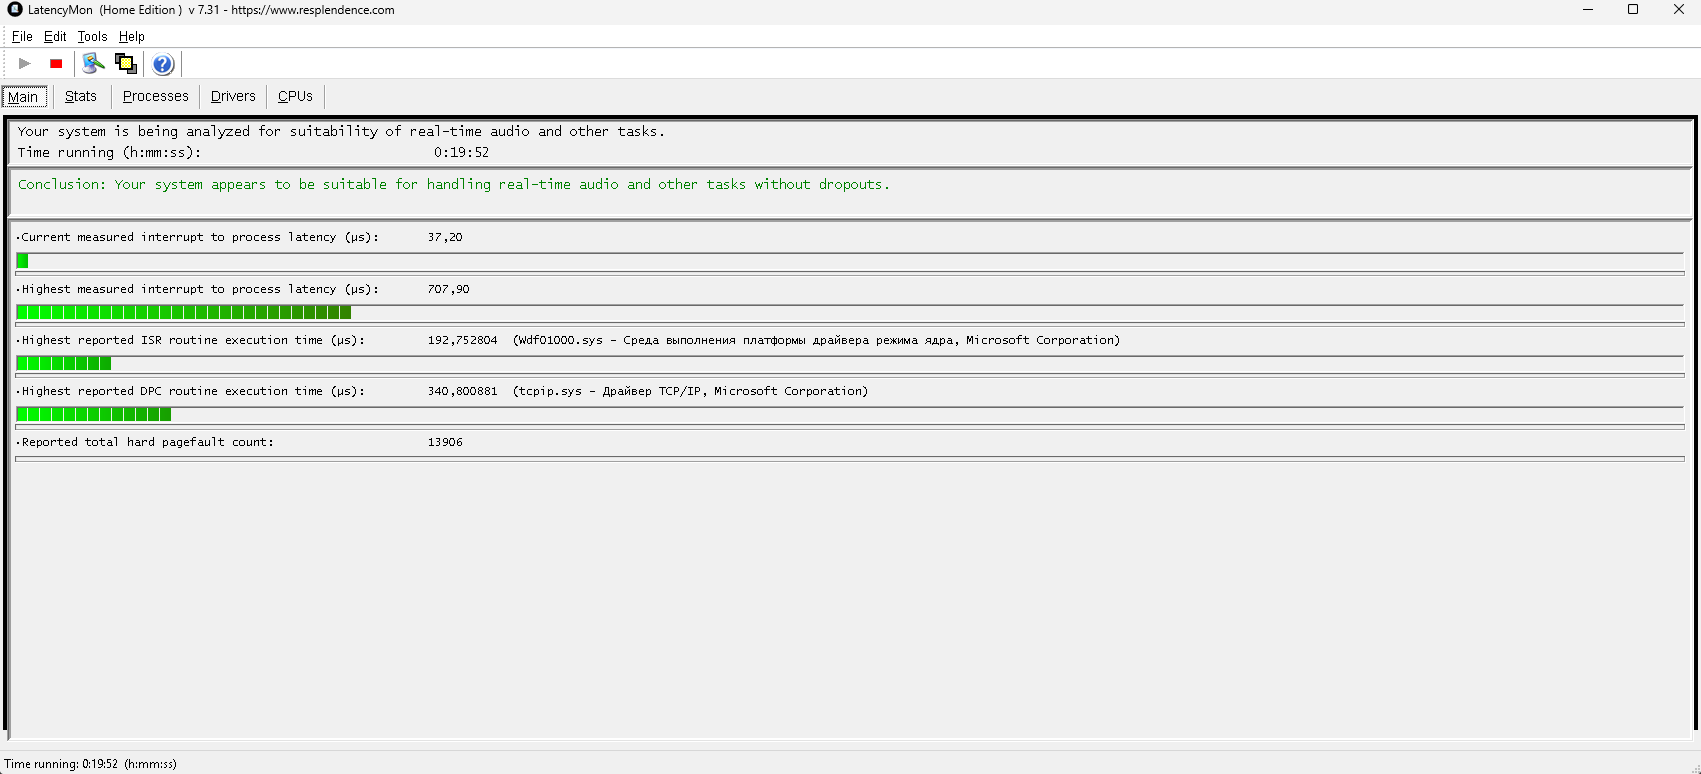
Task: Click the overlapping yellow squares toolbar icon
Action: [x=125, y=64]
